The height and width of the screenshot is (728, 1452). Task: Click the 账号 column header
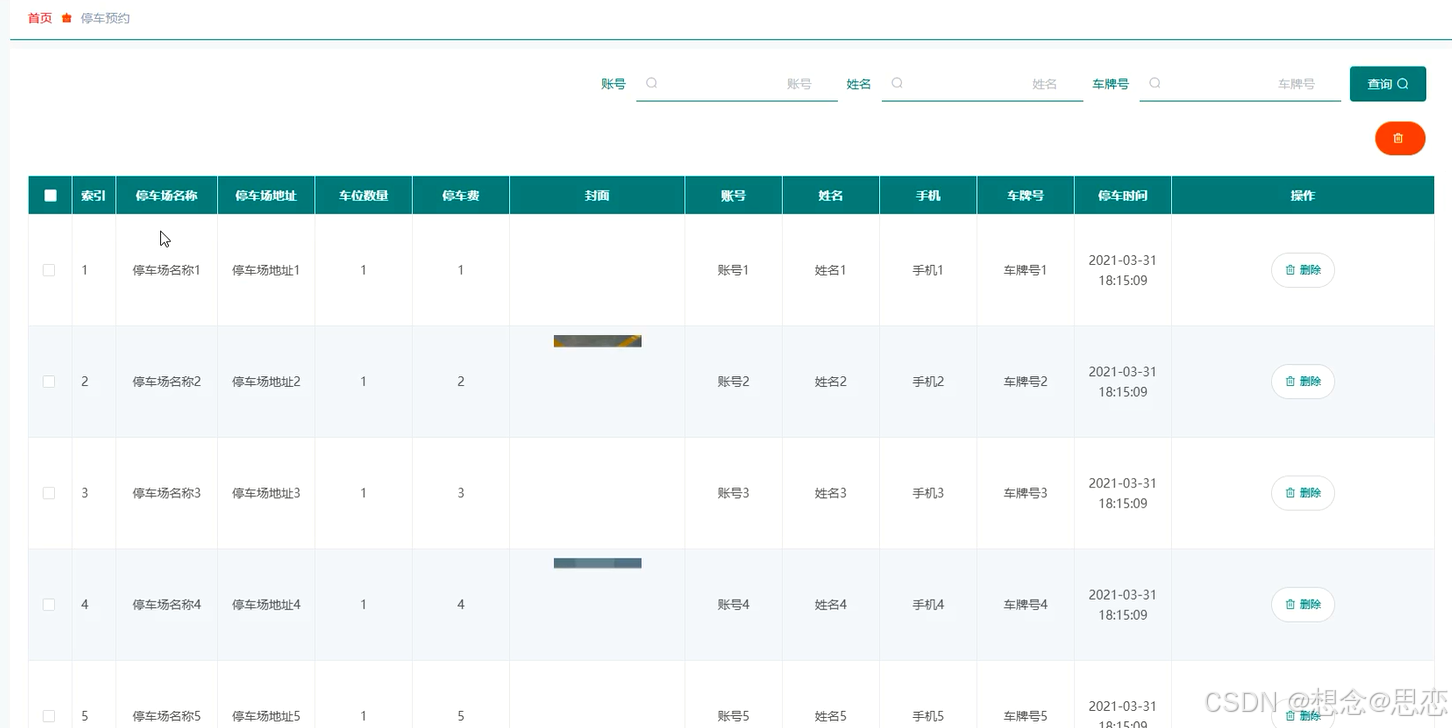coord(733,196)
